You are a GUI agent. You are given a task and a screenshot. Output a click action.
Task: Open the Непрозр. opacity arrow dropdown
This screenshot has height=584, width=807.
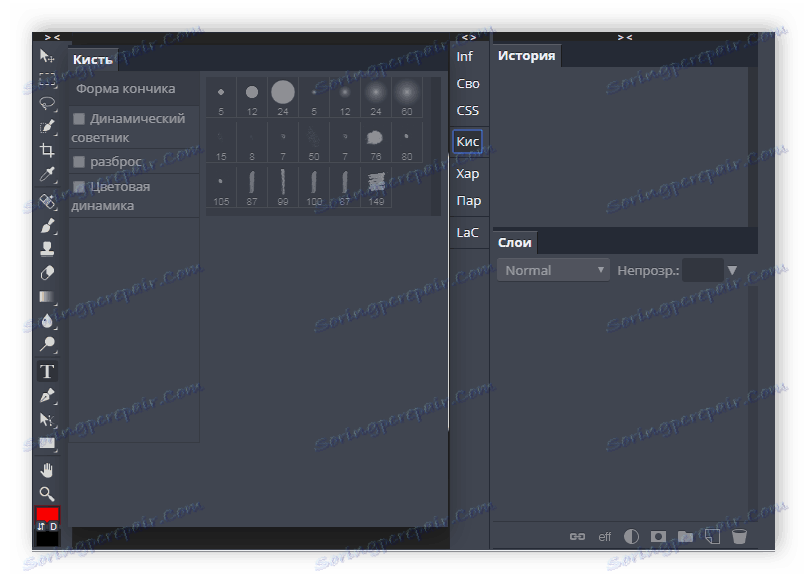[x=732, y=270]
